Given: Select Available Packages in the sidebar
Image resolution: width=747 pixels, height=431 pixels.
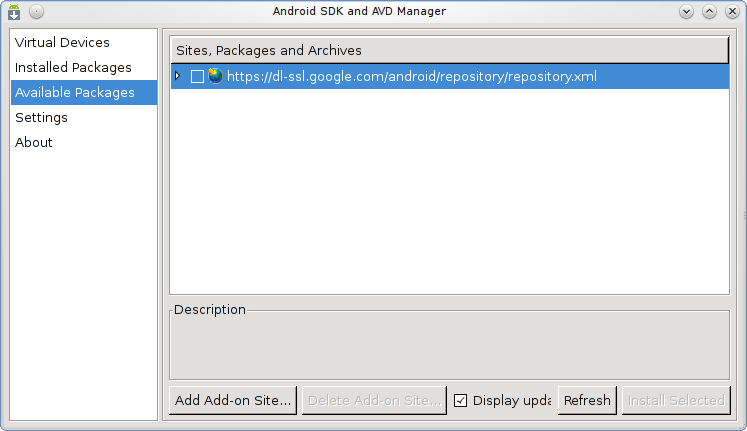Looking at the screenshot, I should point(74,93).
